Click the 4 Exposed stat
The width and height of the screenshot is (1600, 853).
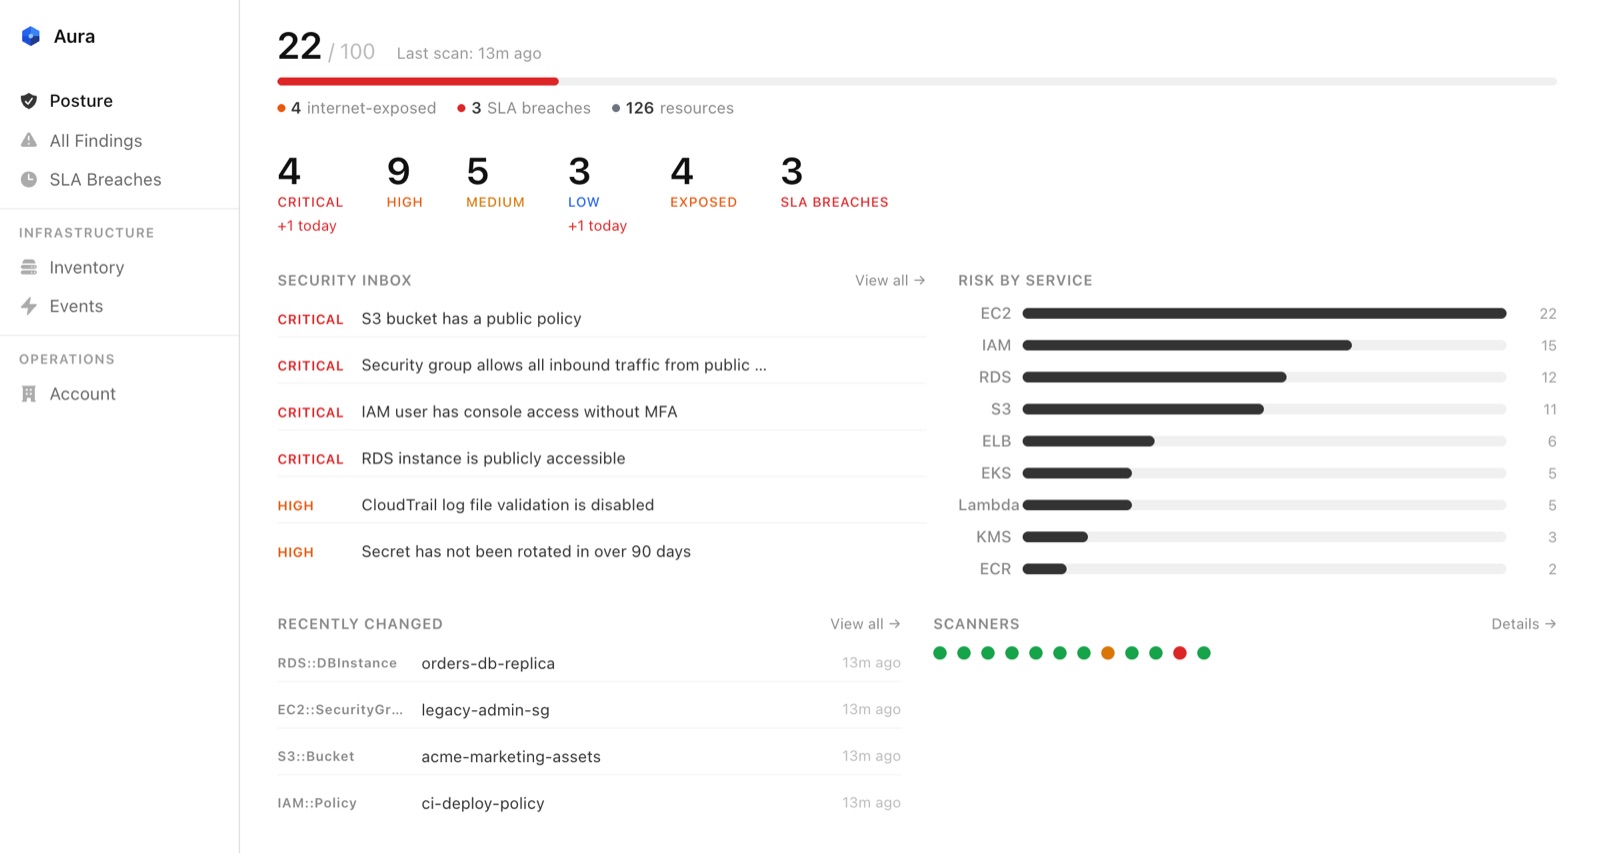point(703,182)
